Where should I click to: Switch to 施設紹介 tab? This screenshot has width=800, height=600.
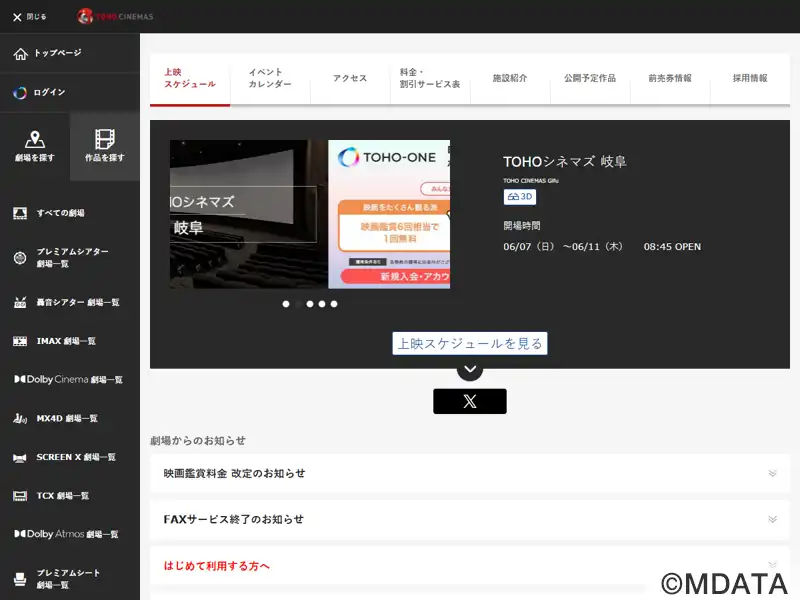(x=510, y=79)
